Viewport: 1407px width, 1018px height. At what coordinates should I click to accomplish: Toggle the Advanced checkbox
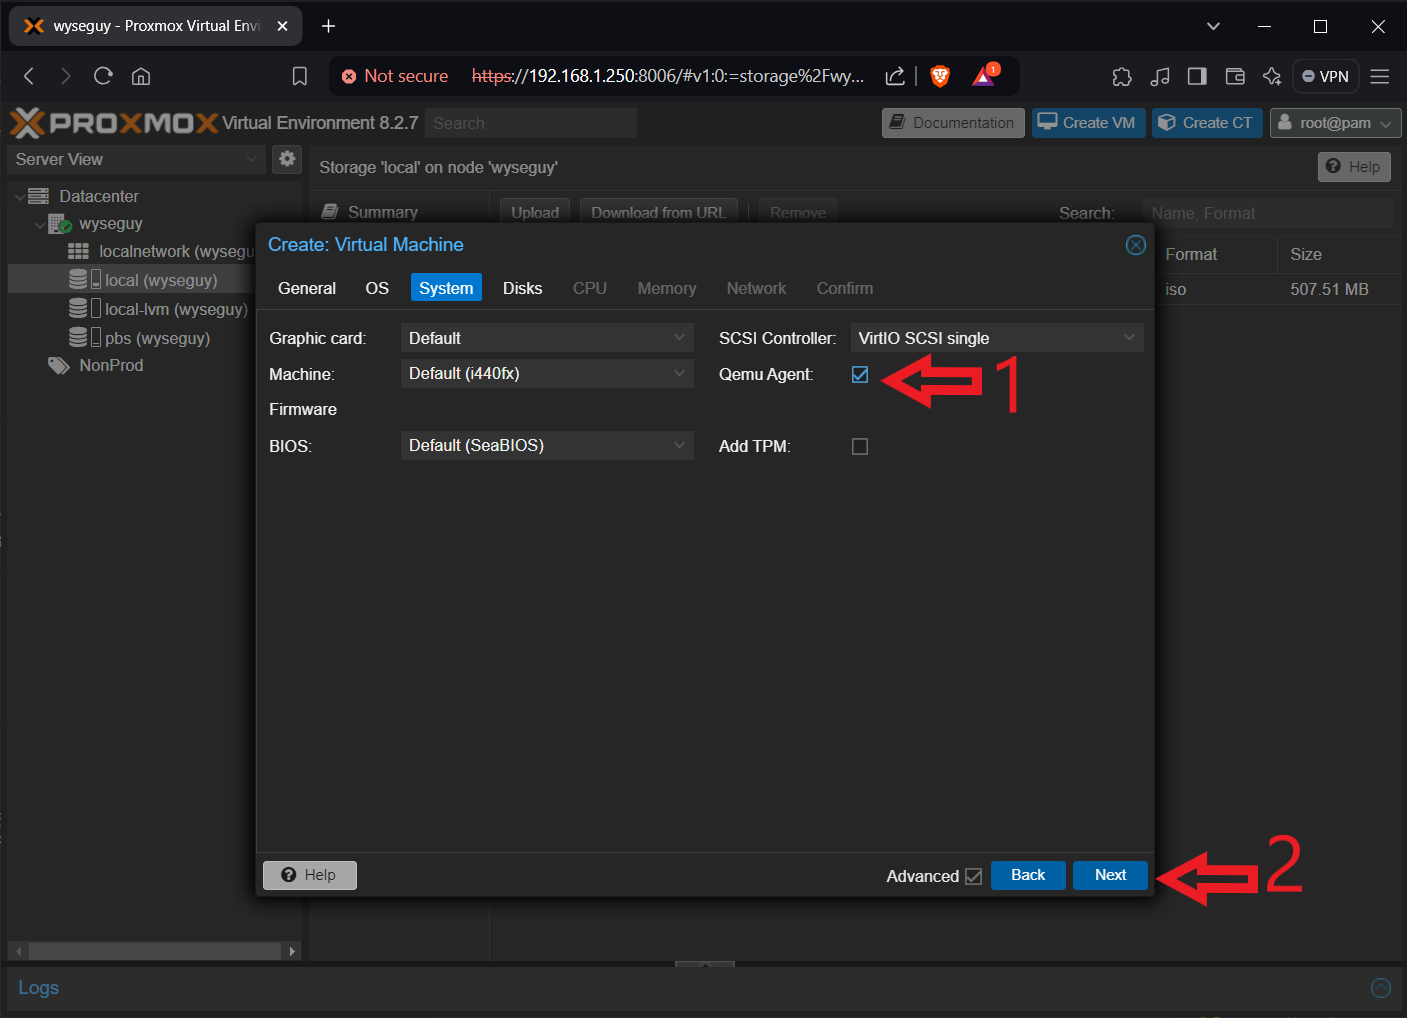coord(973,876)
